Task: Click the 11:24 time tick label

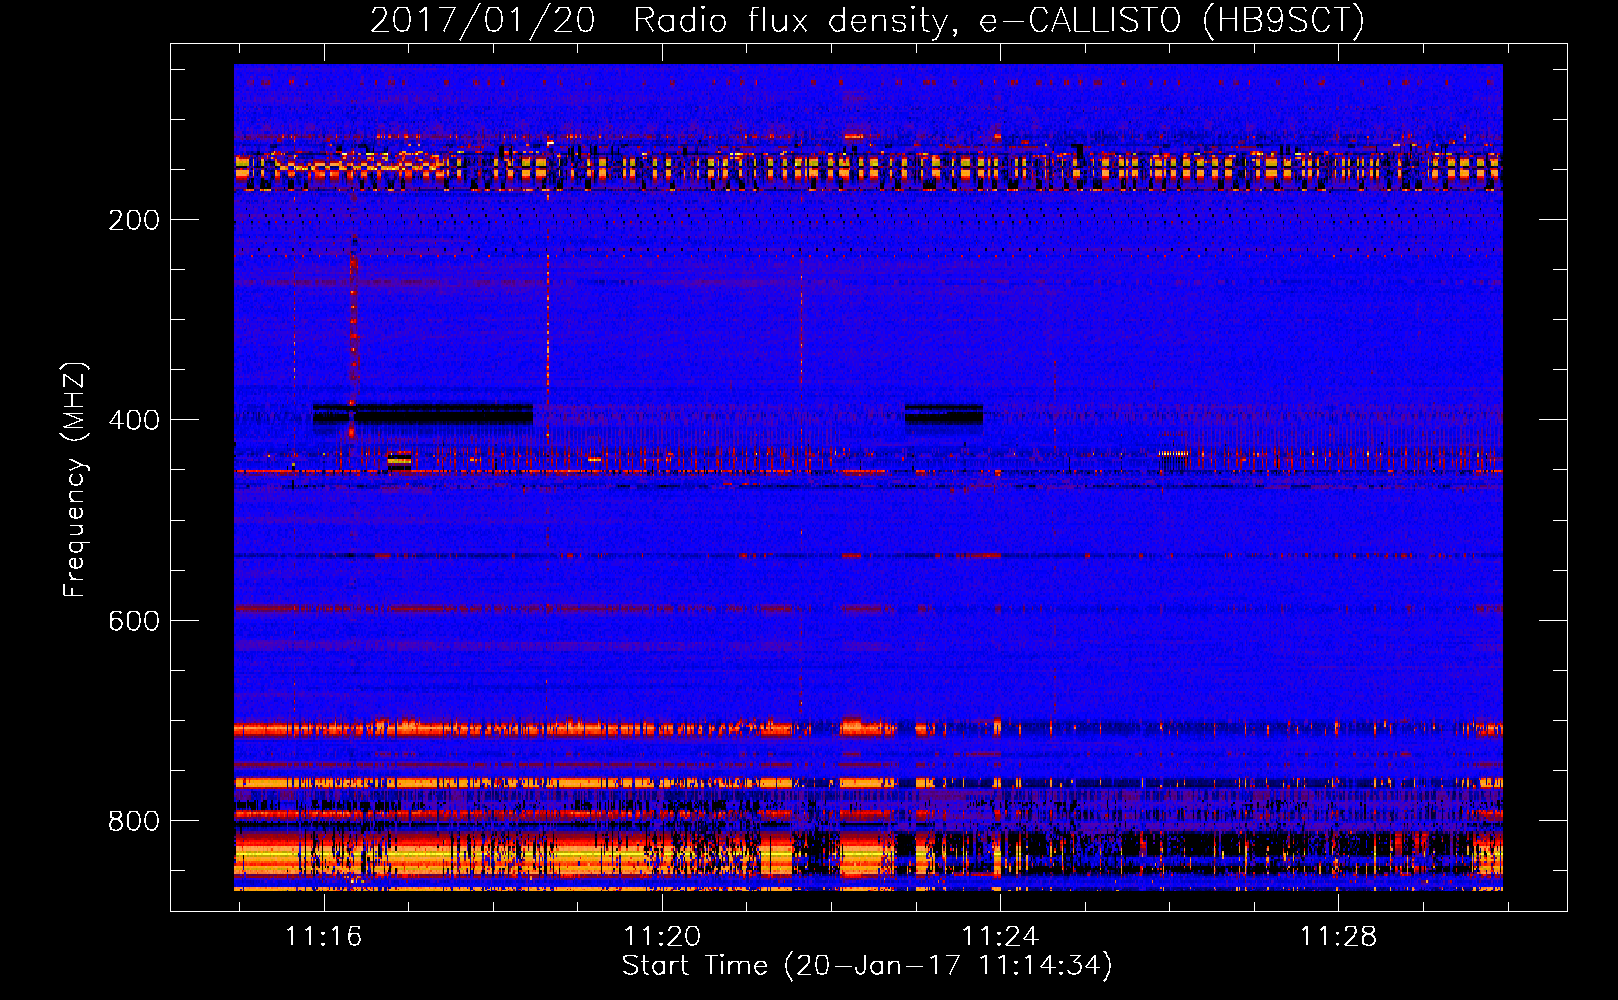Action: click(999, 937)
